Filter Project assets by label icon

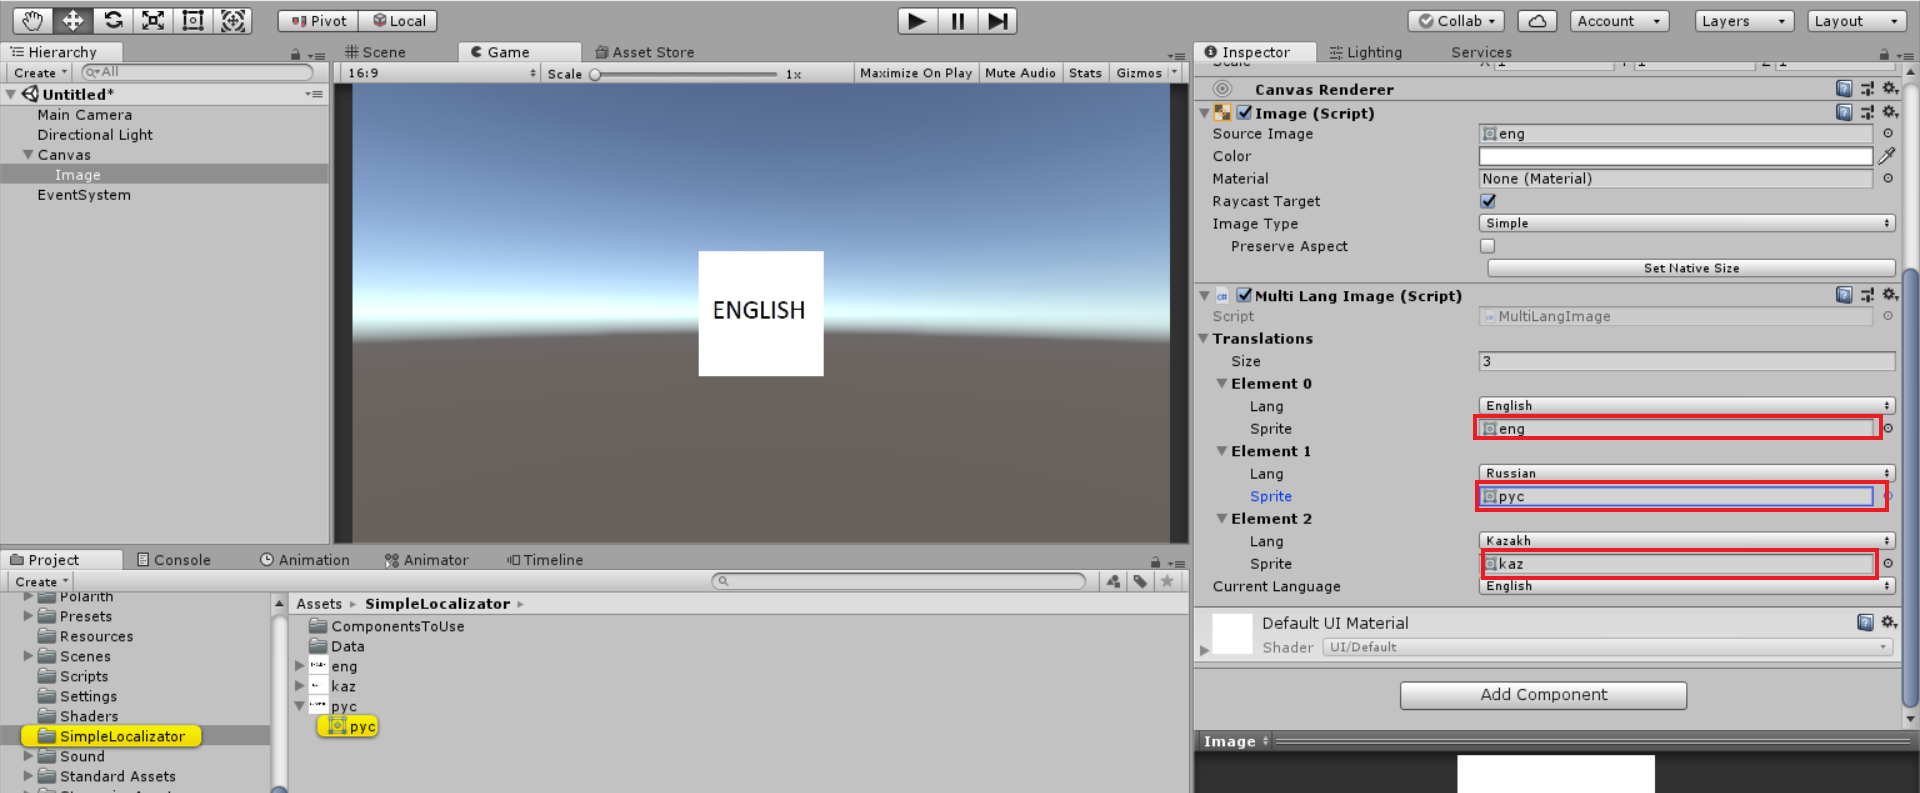pos(1140,581)
